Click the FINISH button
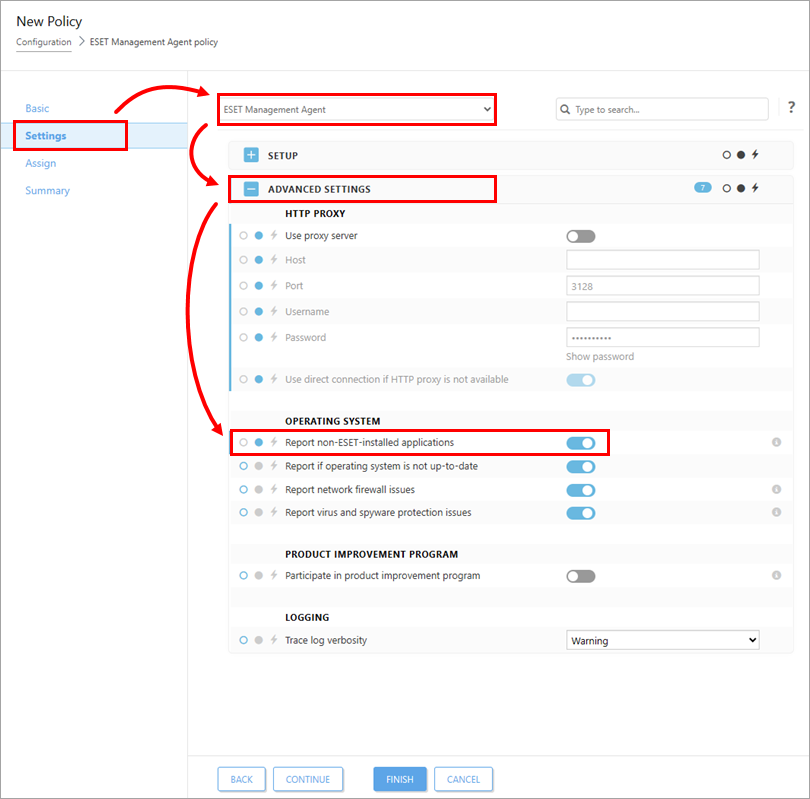 click(x=400, y=779)
